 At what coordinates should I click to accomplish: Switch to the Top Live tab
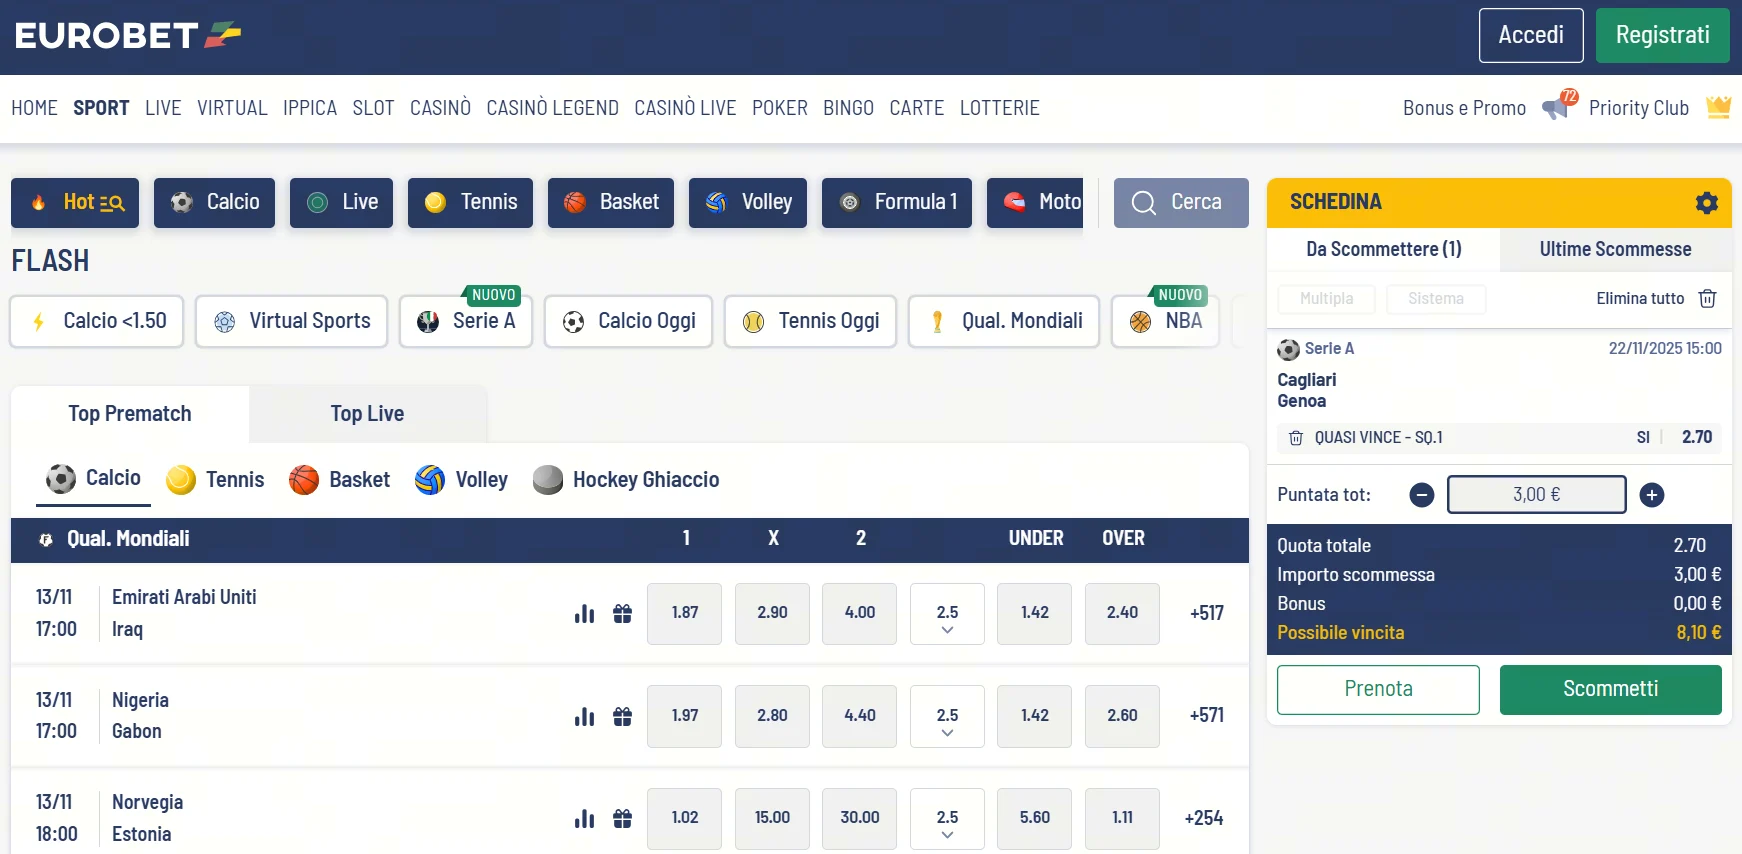367,414
